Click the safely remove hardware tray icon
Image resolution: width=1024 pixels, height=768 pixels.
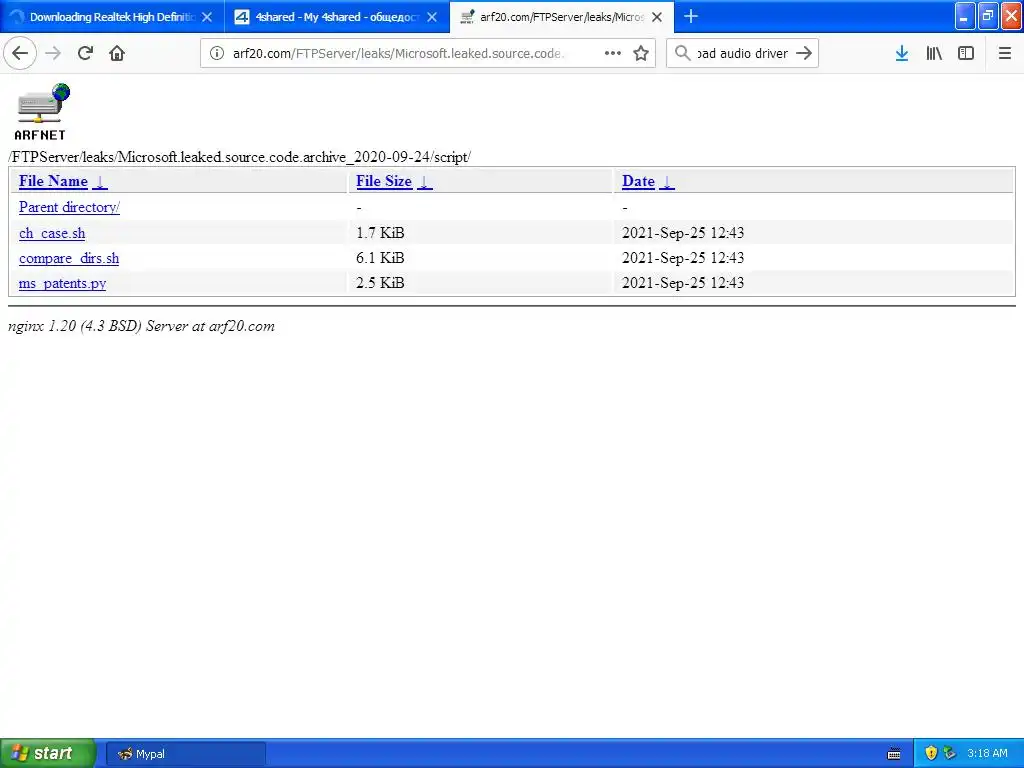pos(950,753)
